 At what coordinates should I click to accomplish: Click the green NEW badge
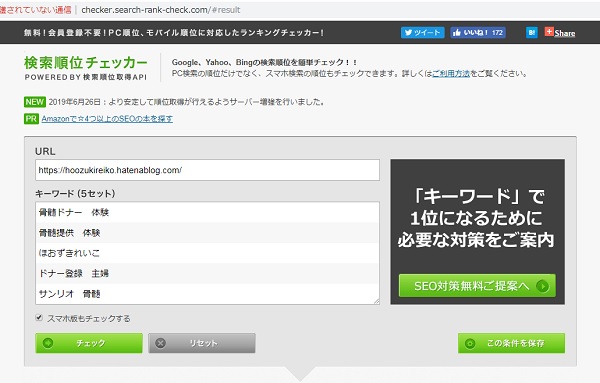[35, 102]
